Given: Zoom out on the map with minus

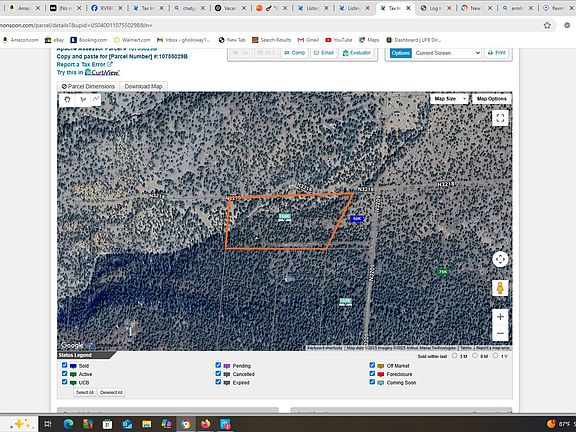Looking at the screenshot, I should tap(500, 333).
